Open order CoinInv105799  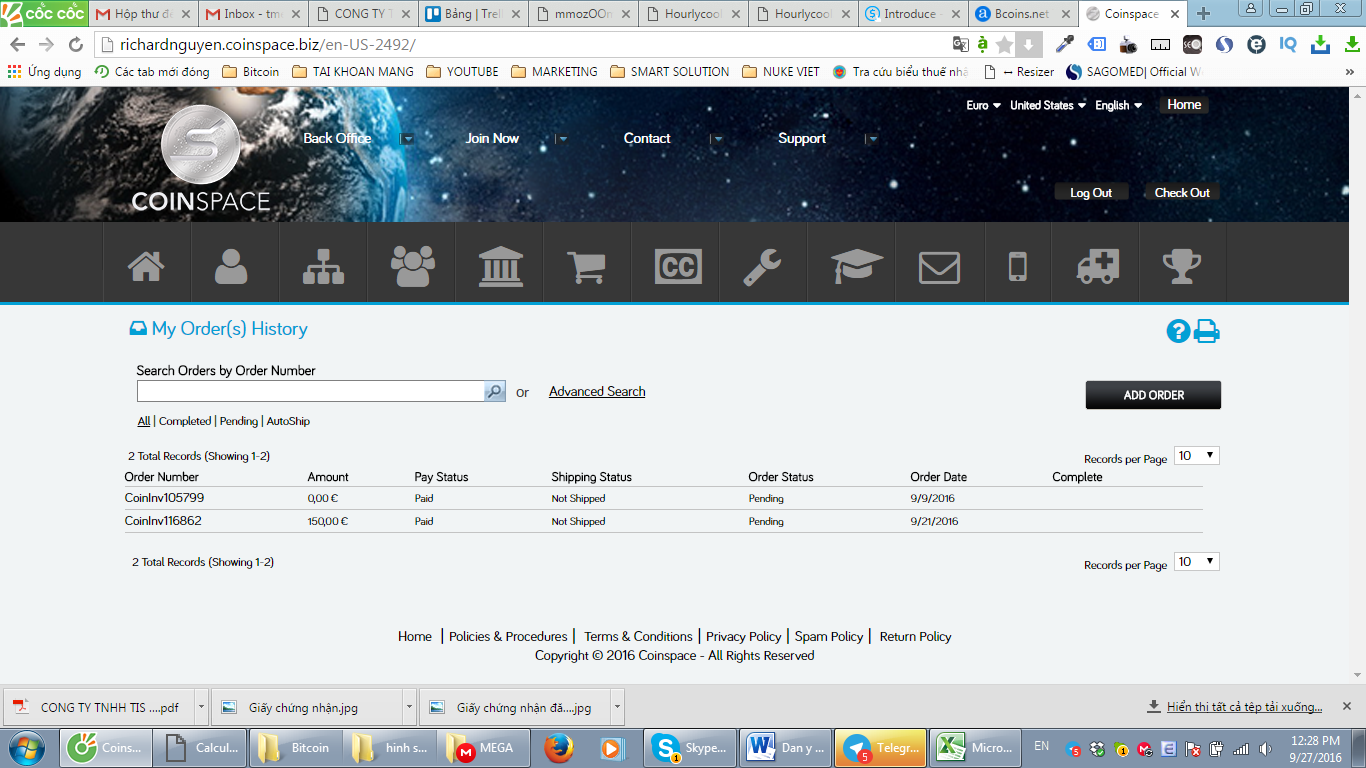pos(164,498)
